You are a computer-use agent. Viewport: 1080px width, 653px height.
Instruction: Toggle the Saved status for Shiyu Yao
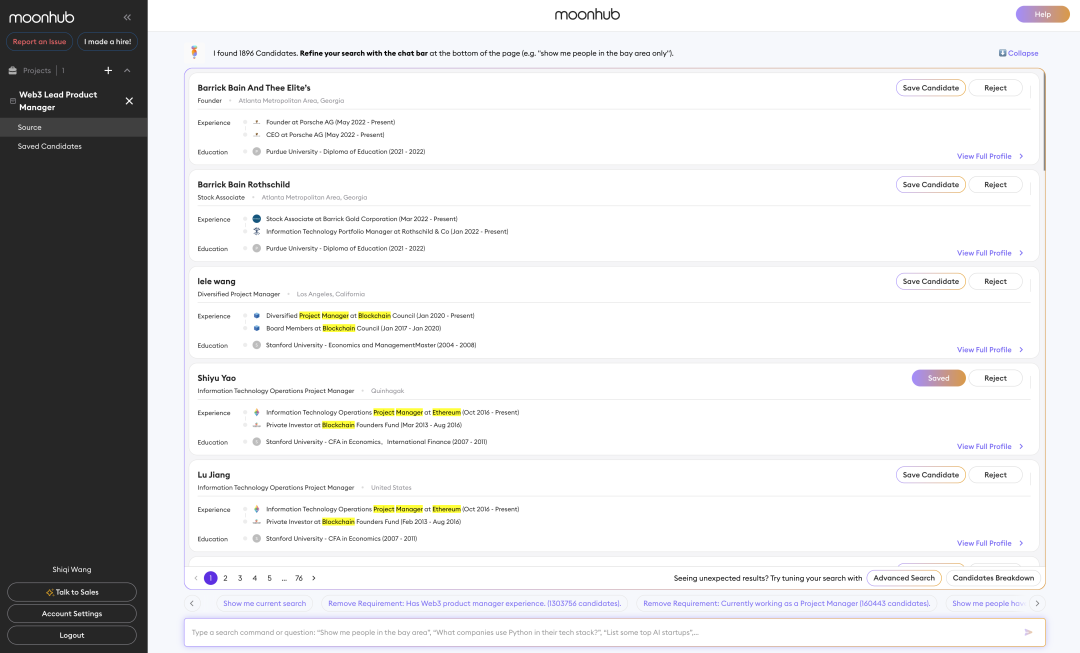(938, 378)
